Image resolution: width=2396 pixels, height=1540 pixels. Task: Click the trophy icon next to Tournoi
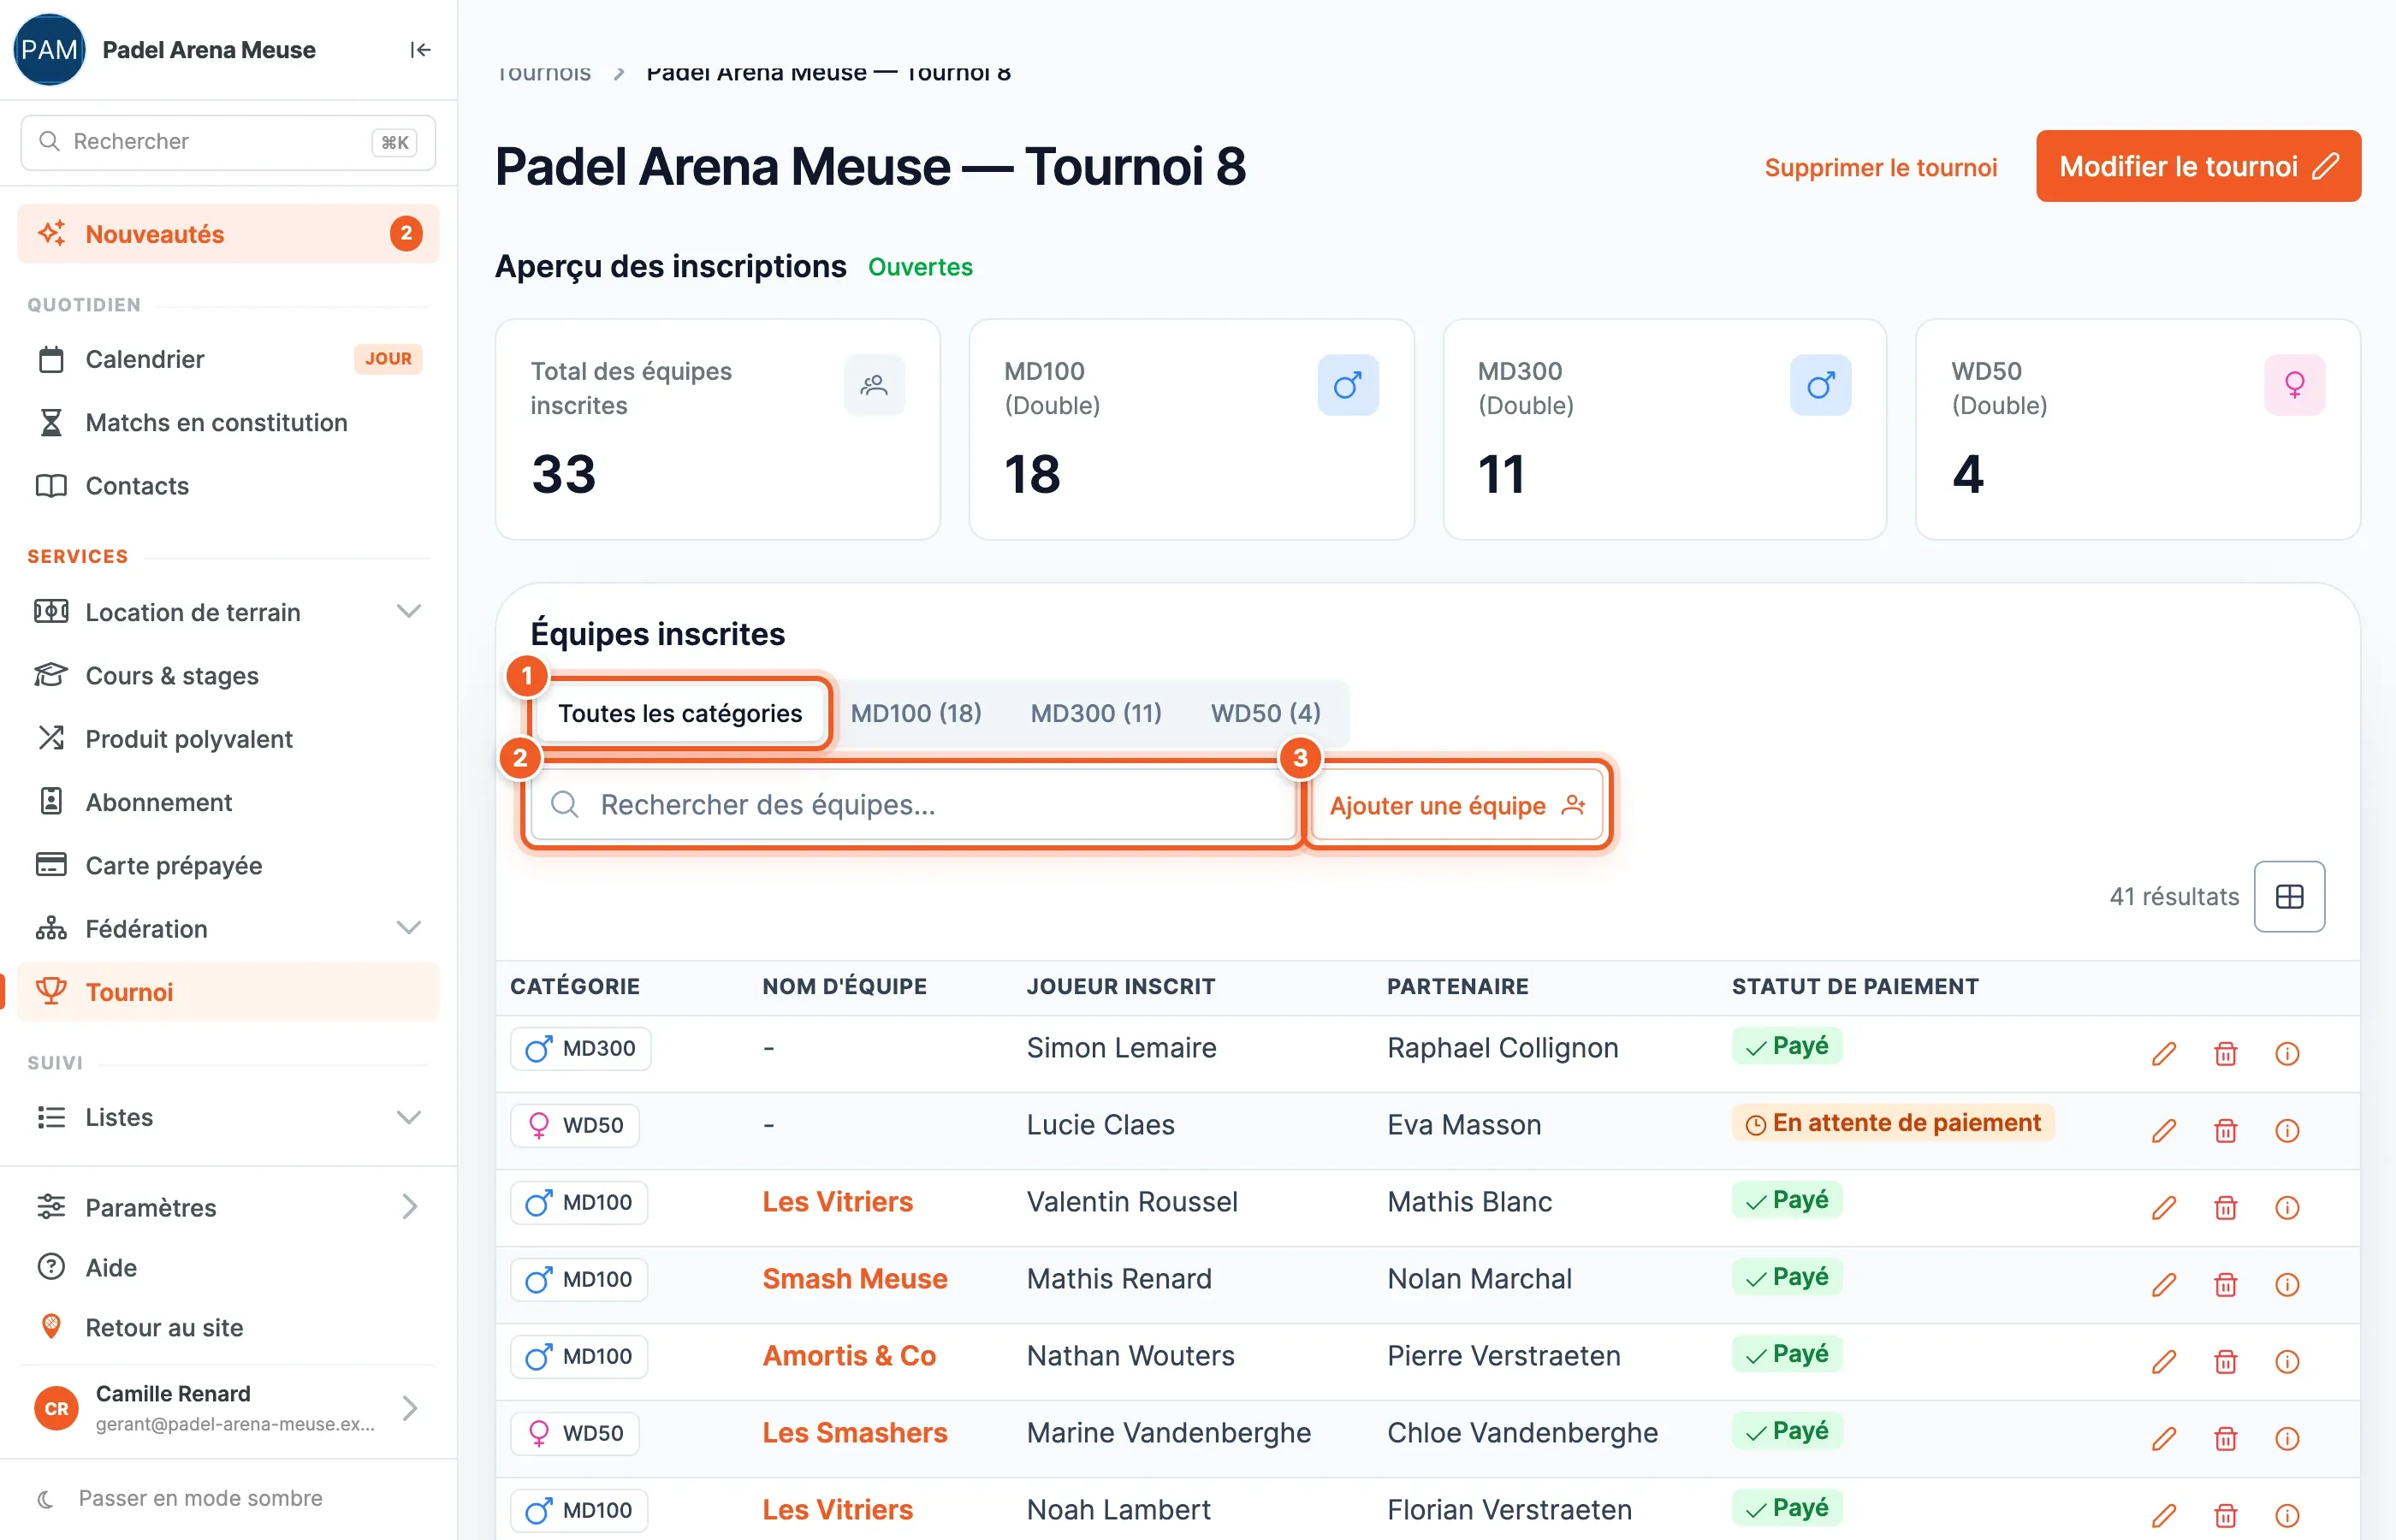click(51, 991)
